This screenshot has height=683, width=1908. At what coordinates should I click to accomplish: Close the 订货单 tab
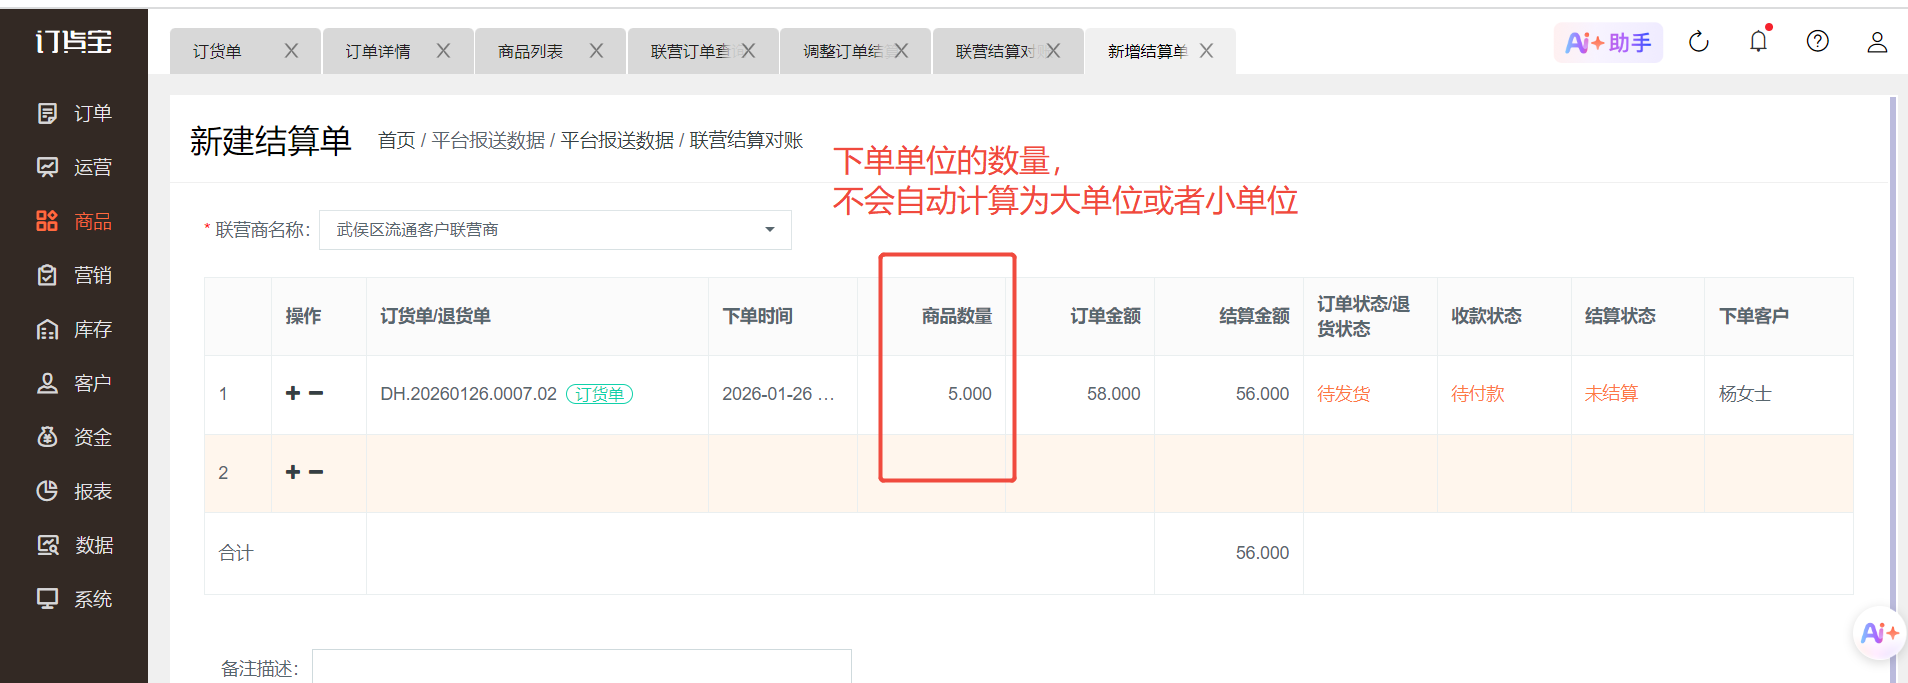[291, 51]
